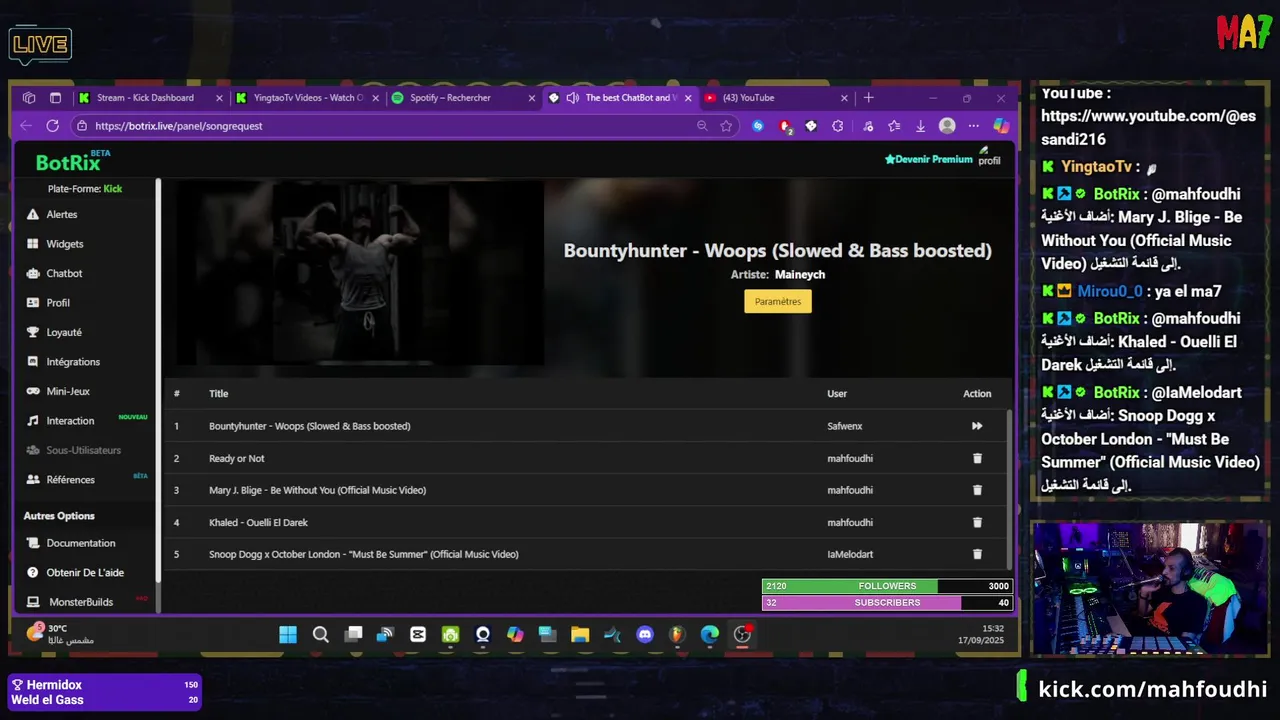The width and height of the screenshot is (1280, 720).
Task: Open Discord from the taskbar
Action: [645, 635]
